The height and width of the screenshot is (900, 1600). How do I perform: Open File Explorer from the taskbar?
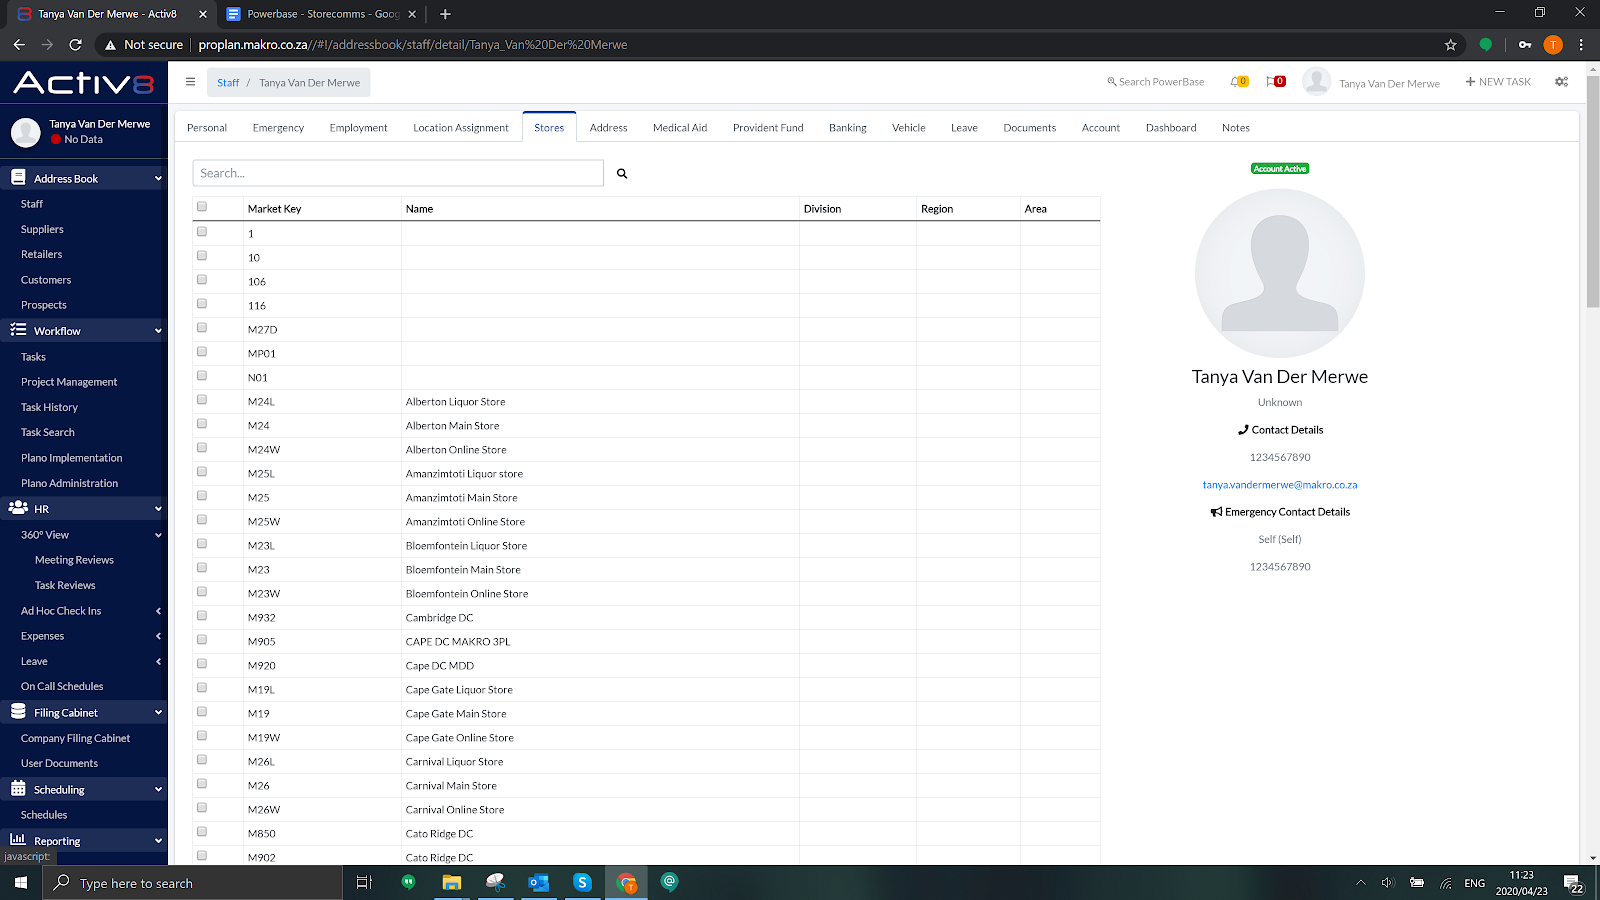coord(452,883)
